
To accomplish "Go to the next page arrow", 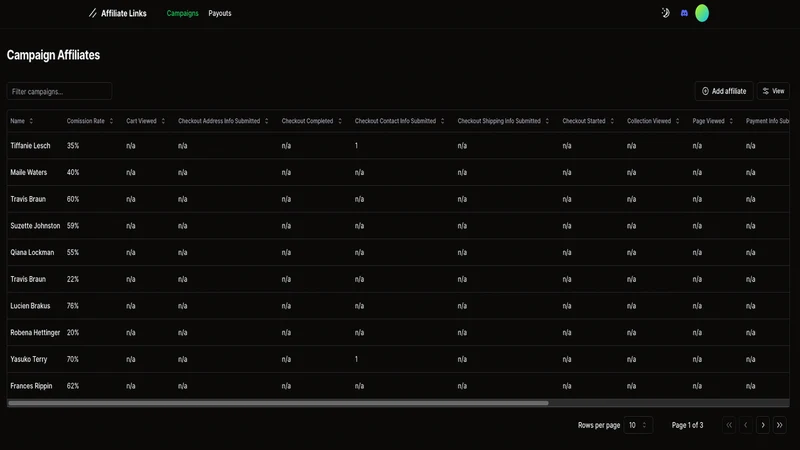I will [x=763, y=425].
